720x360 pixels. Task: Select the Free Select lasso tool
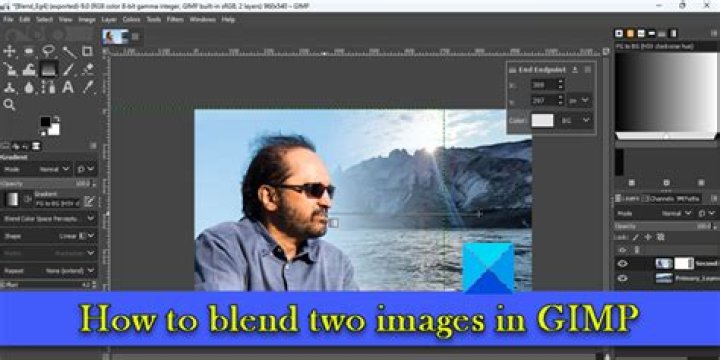(49, 51)
